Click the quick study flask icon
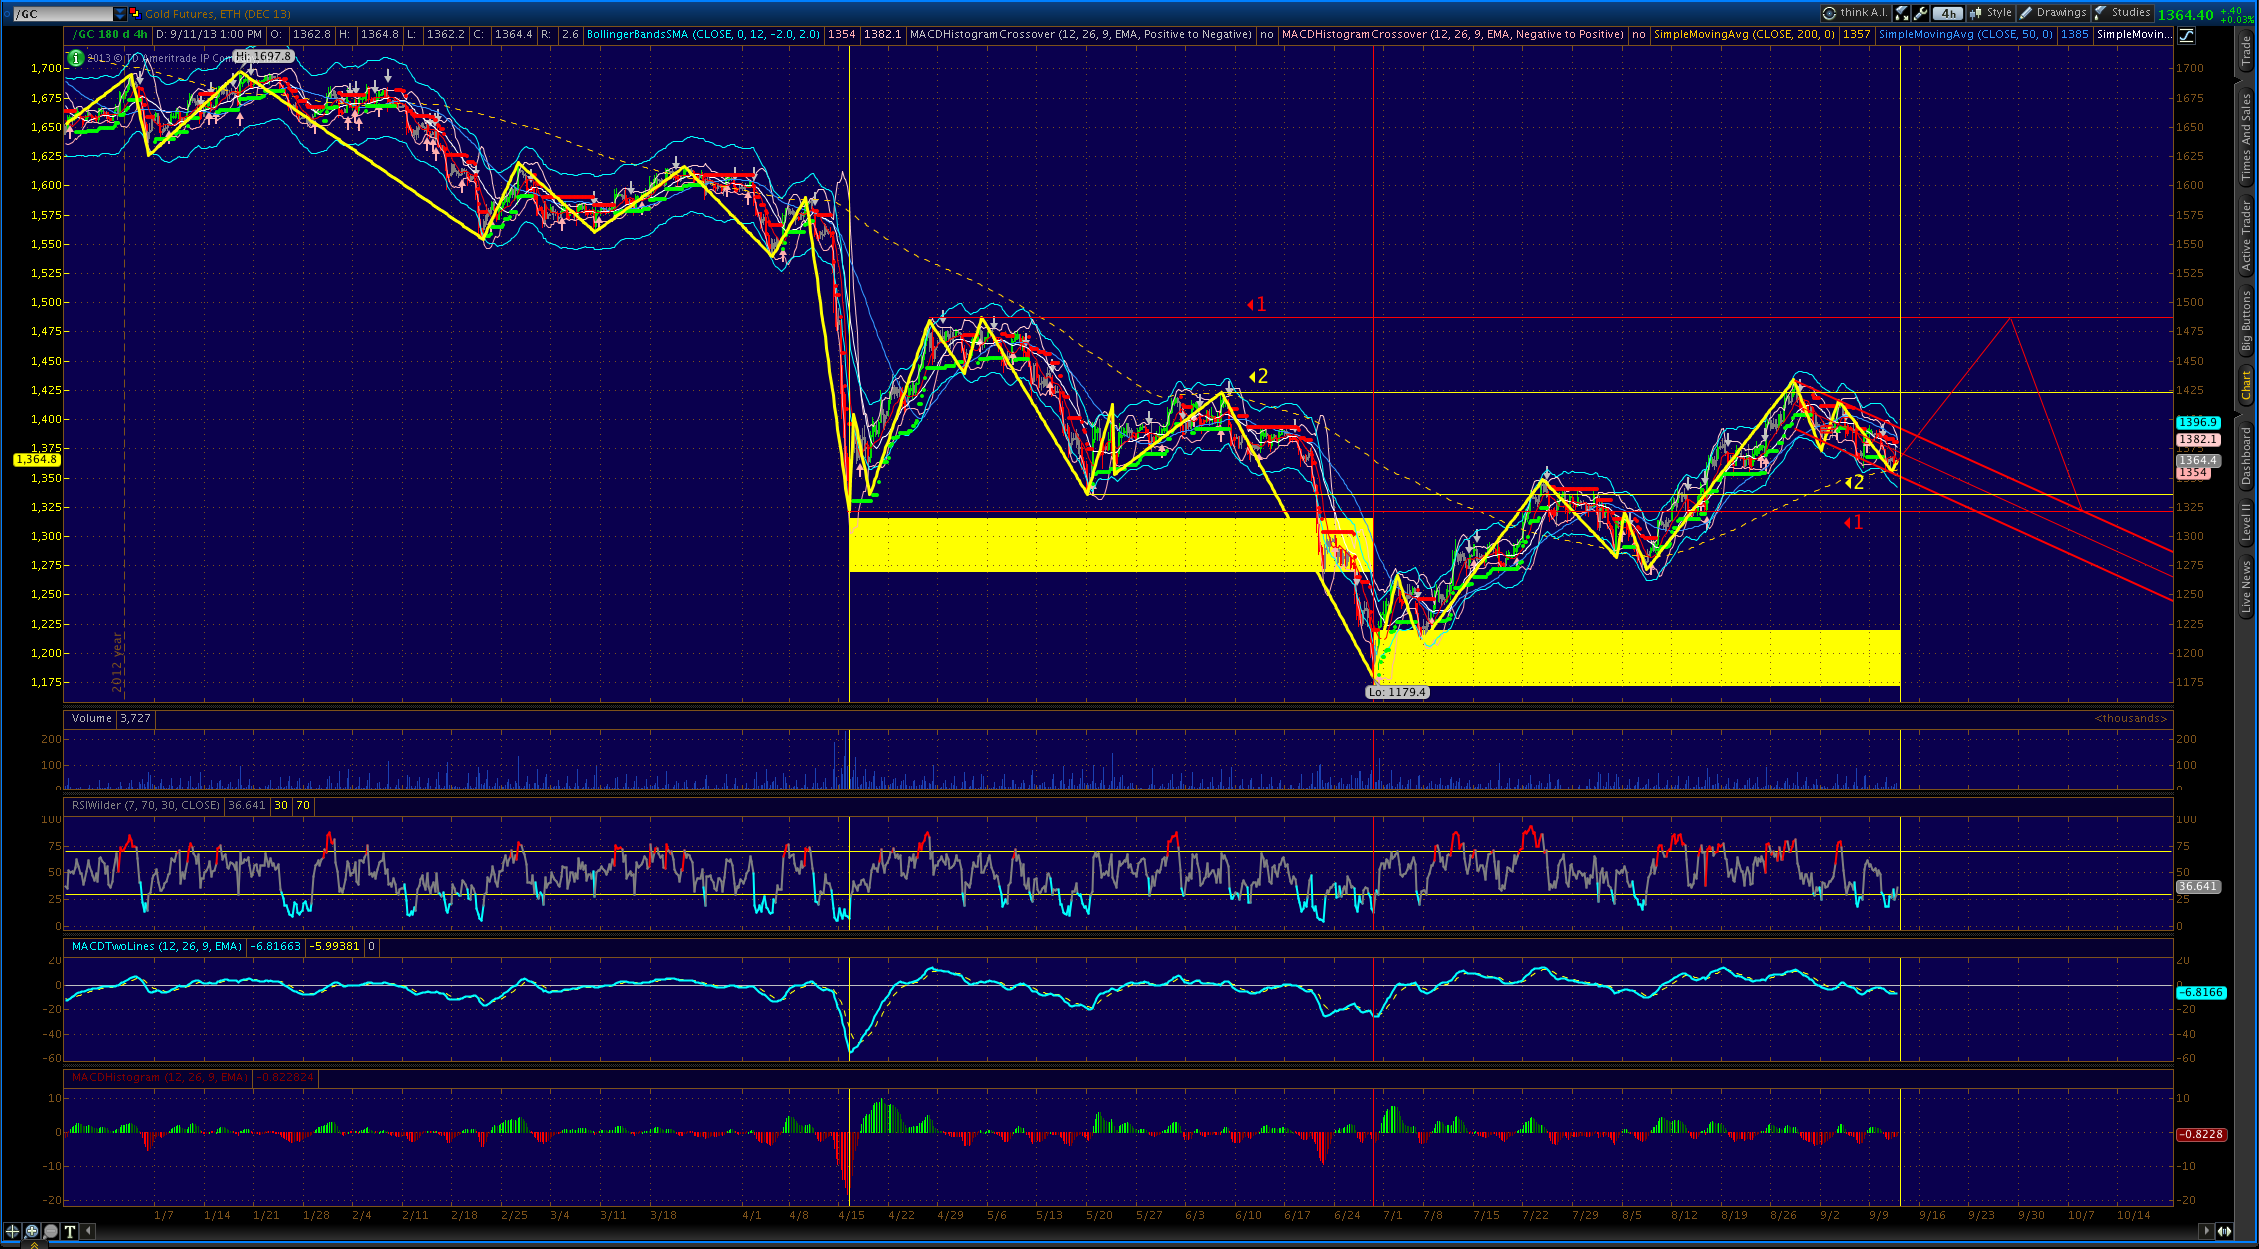2259x1249 pixels. pyautogui.click(x=1901, y=13)
